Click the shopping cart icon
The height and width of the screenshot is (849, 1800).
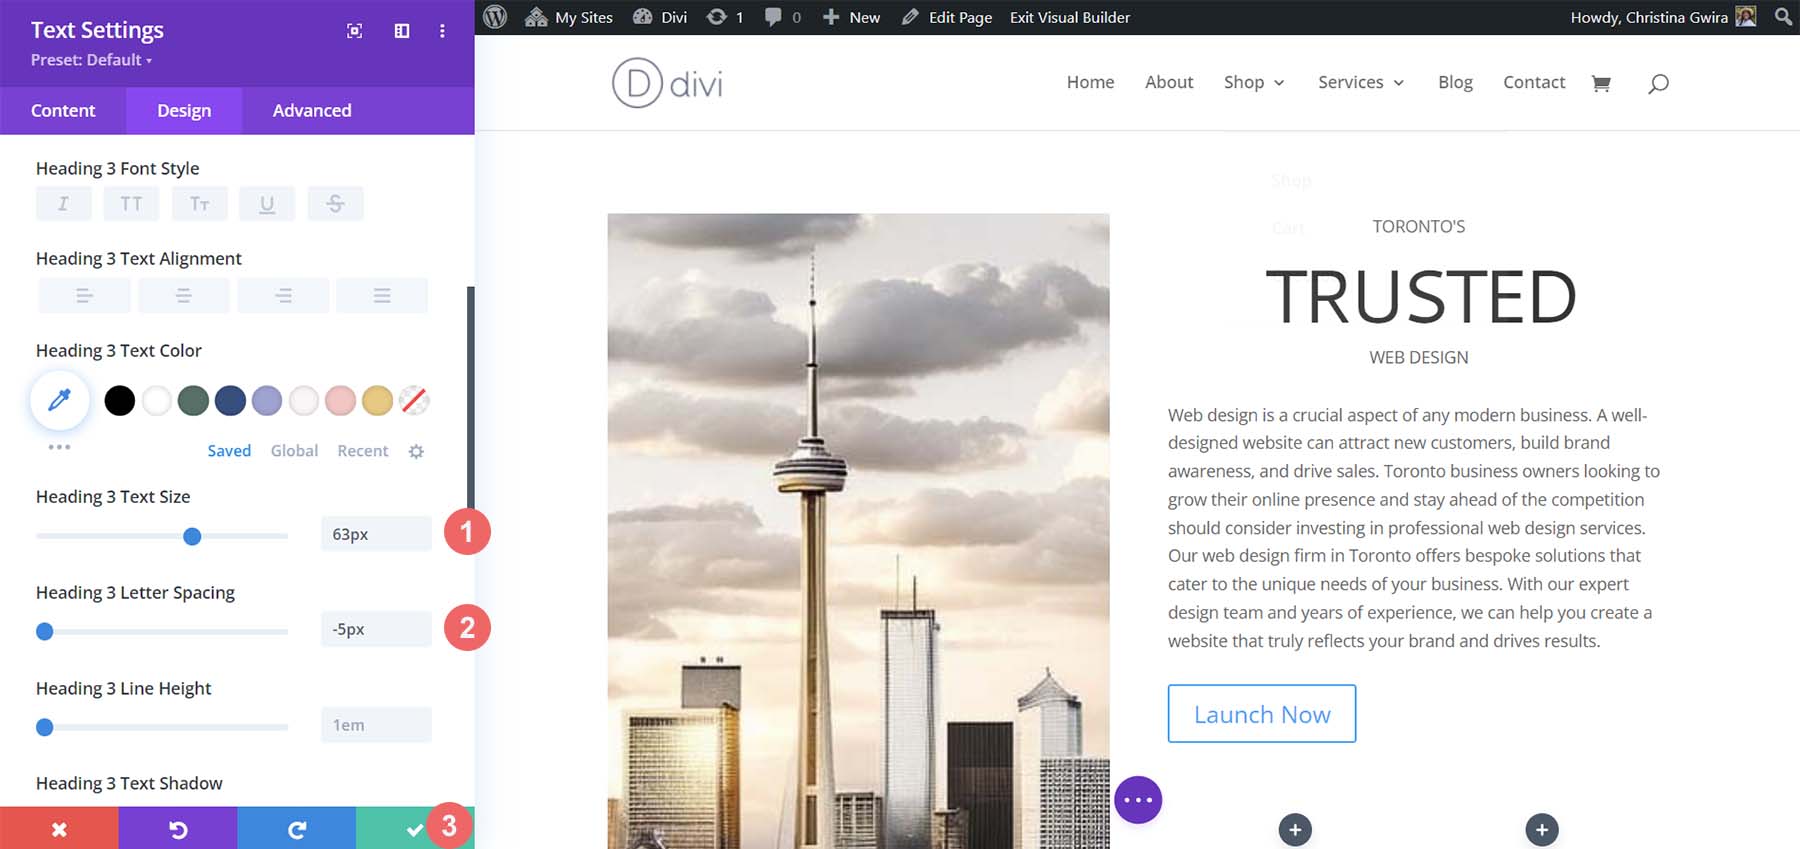(x=1601, y=83)
